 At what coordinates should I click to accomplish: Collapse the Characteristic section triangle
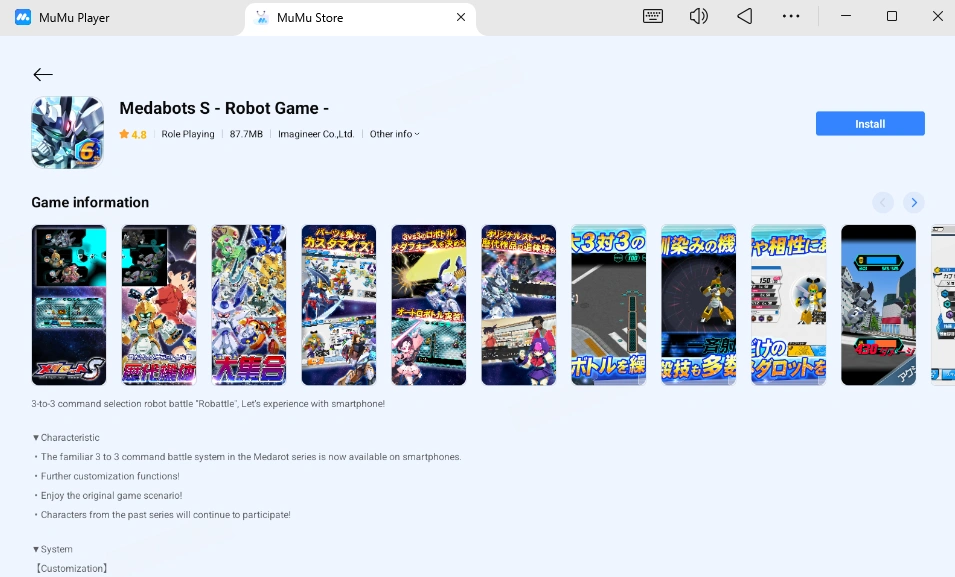pos(35,437)
